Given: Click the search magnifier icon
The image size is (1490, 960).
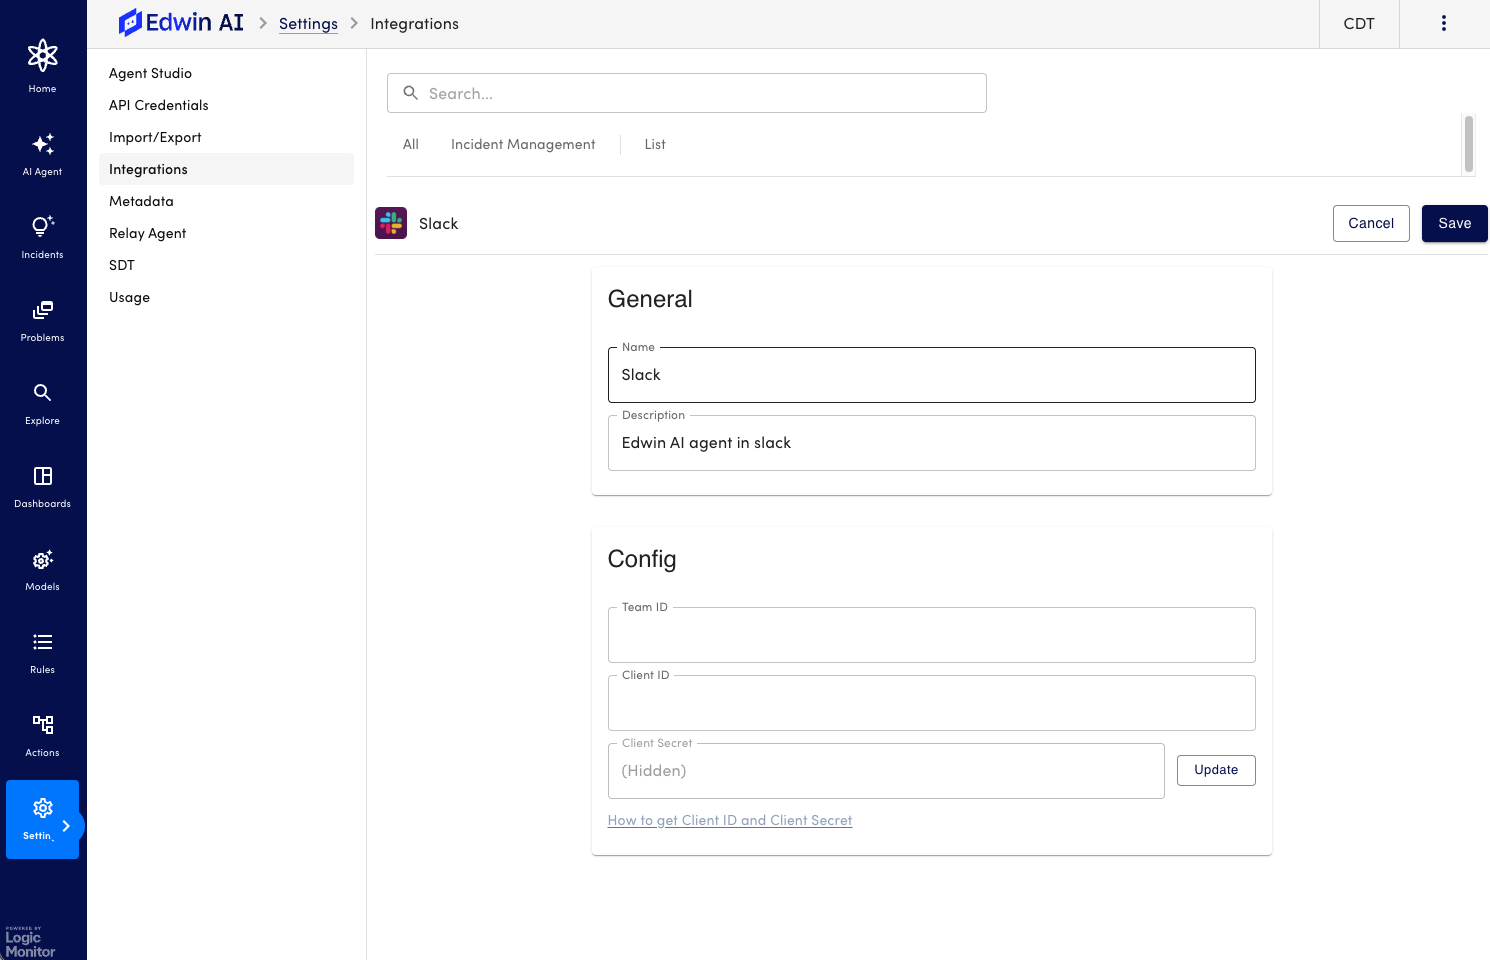Looking at the screenshot, I should (x=410, y=93).
